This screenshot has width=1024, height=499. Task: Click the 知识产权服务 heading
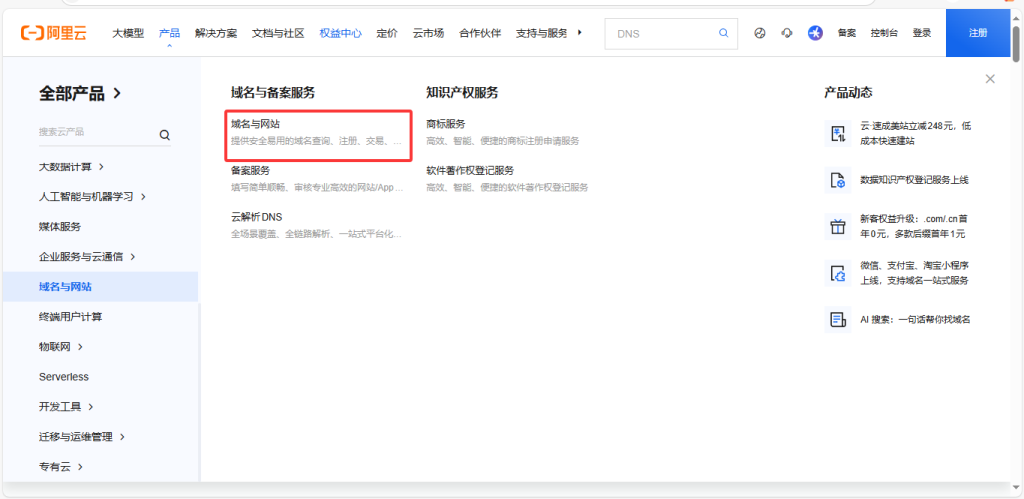pyautogui.click(x=462, y=93)
